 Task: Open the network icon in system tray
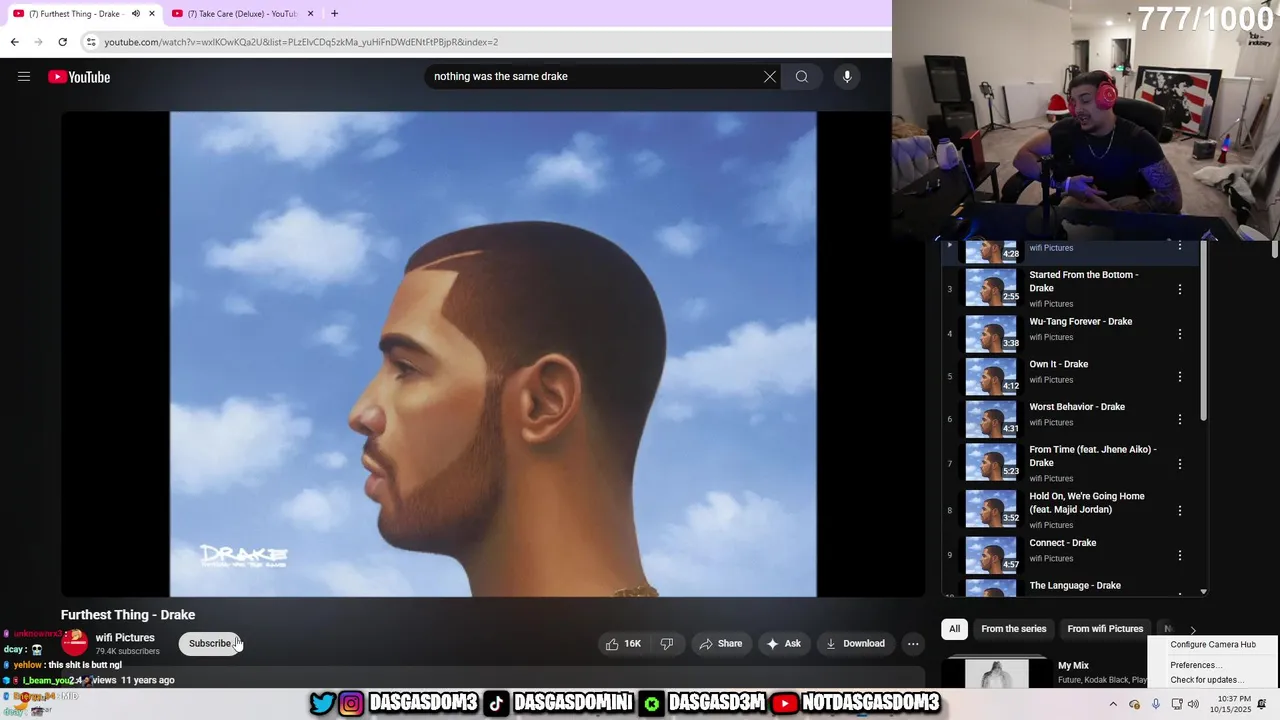tap(1177, 704)
